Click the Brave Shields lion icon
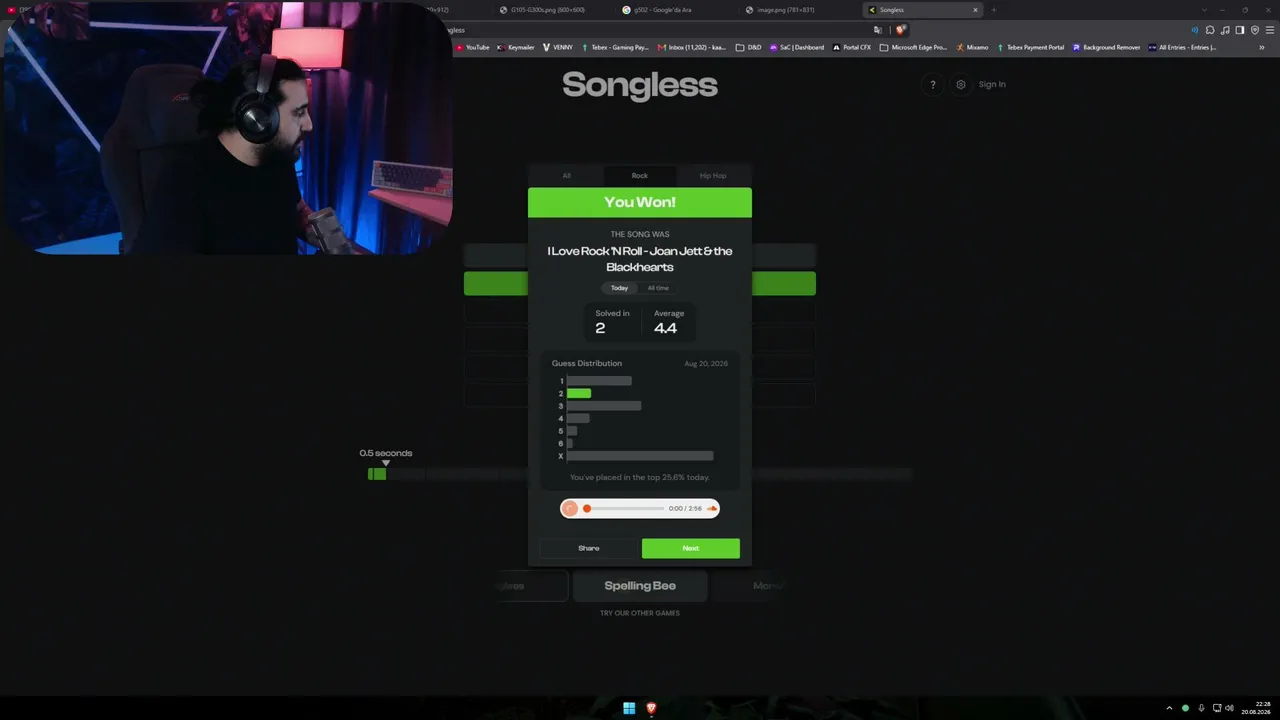 [900, 30]
